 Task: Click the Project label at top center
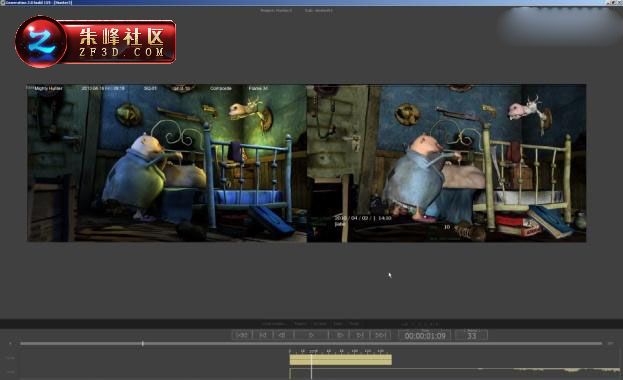276,10
